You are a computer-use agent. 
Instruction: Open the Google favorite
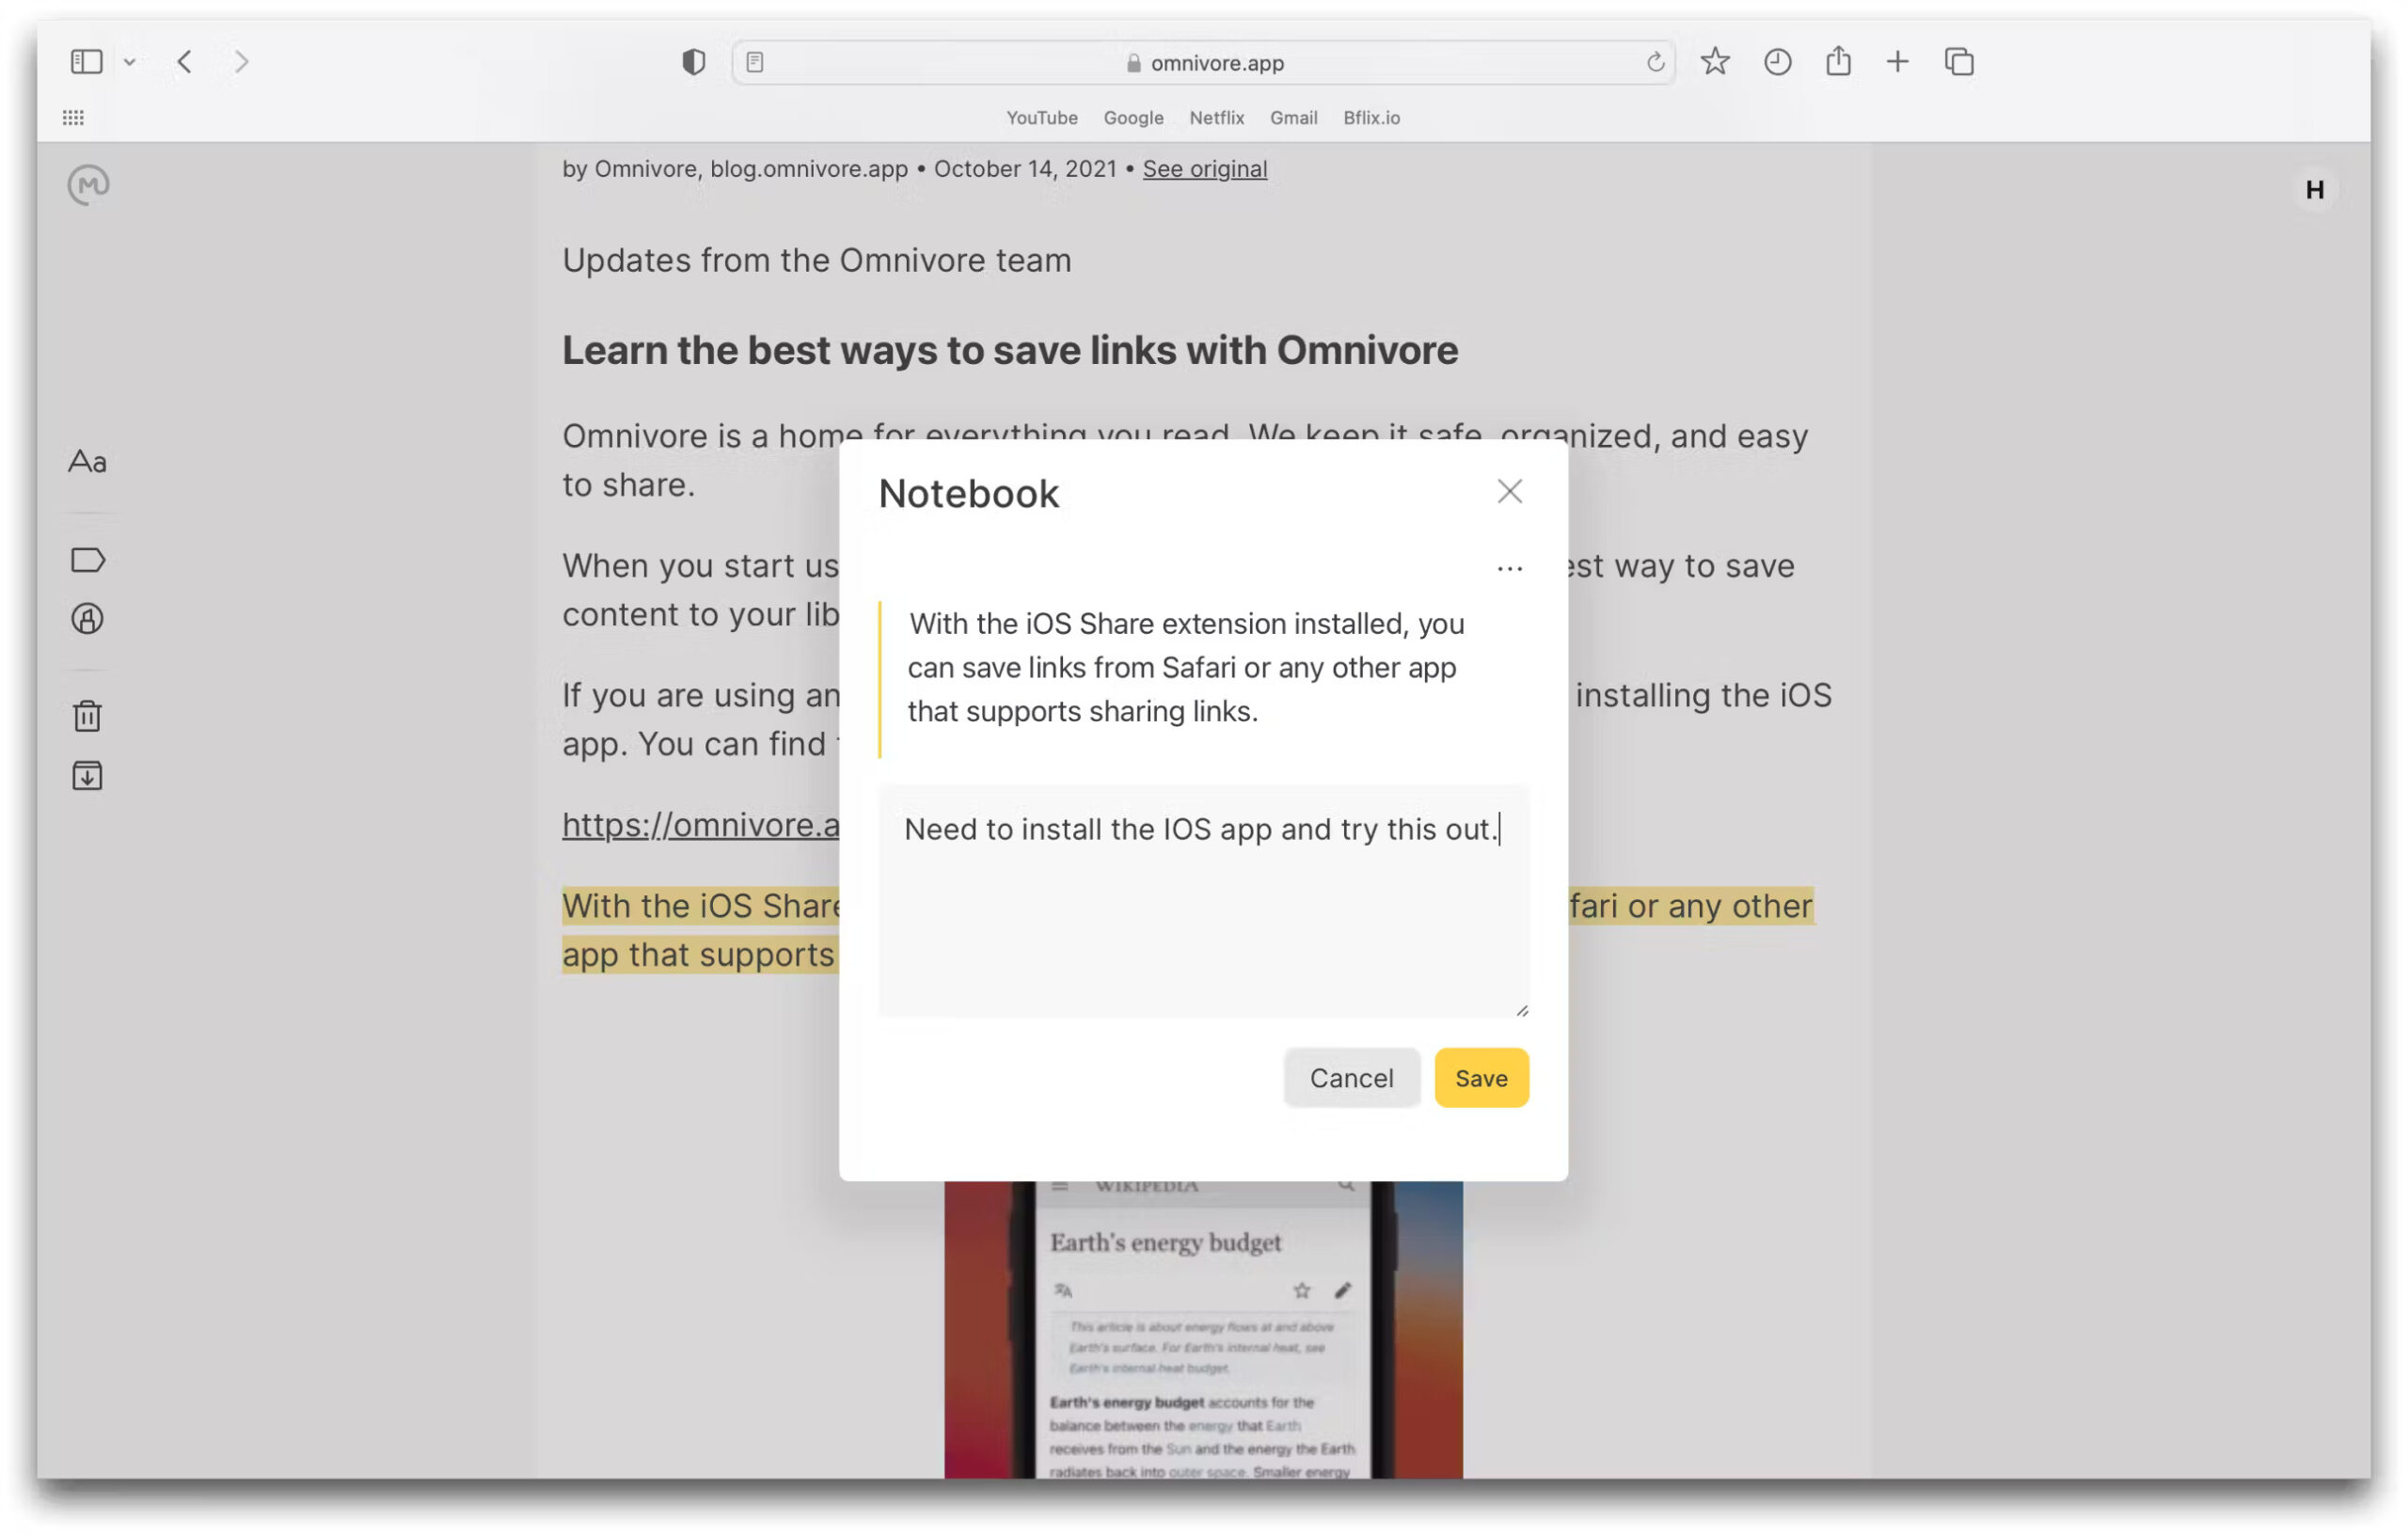1133,118
